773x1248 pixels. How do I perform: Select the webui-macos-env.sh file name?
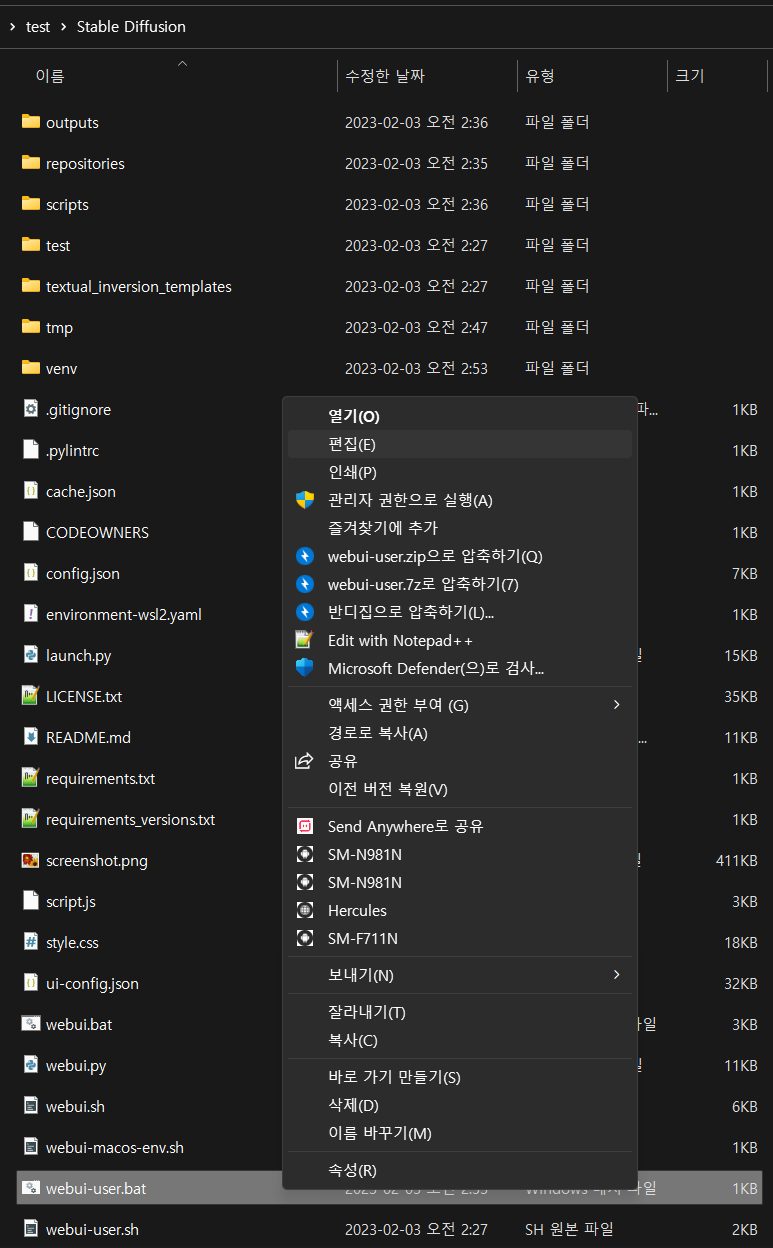[x=115, y=1148]
